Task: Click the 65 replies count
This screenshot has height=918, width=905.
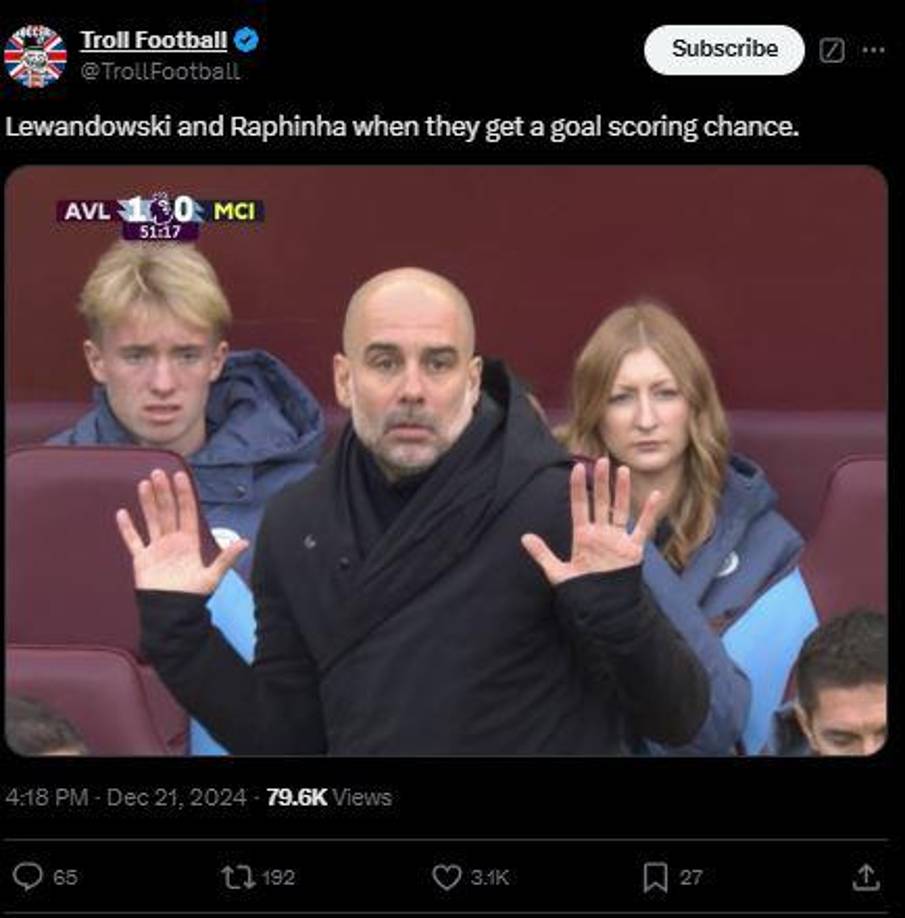Action: (x=65, y=877)
